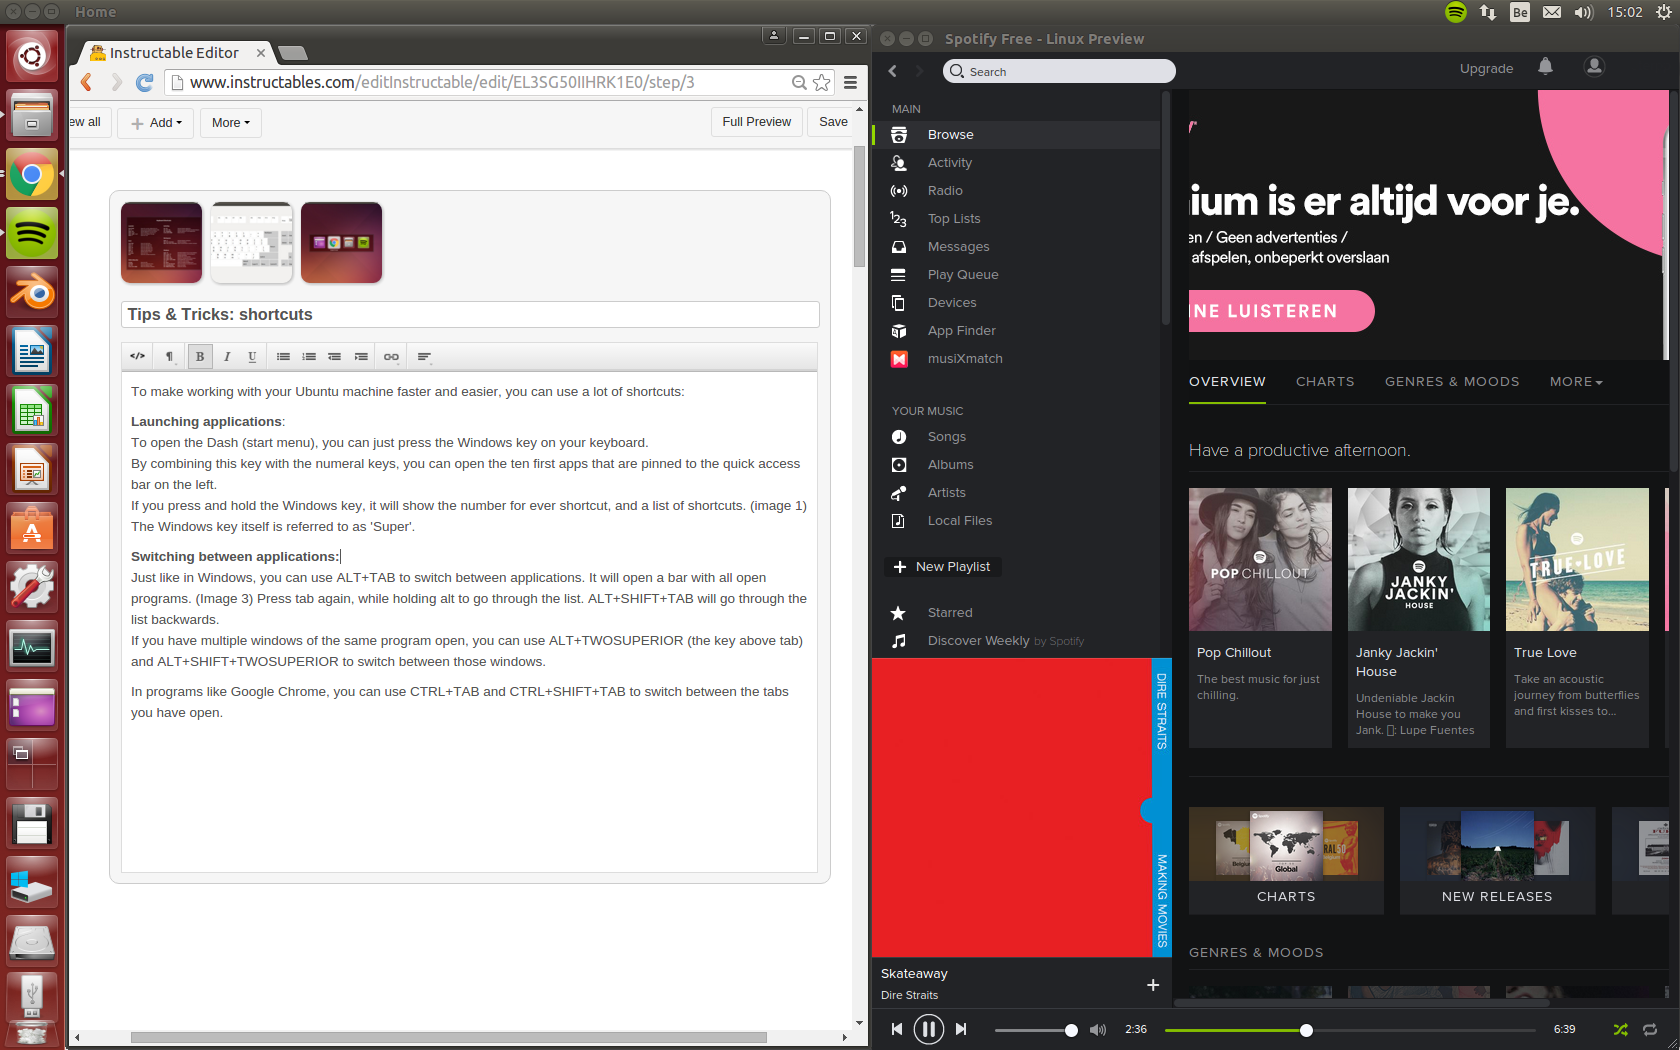Open the True Love playlist cover

(x=1577, y=559)
